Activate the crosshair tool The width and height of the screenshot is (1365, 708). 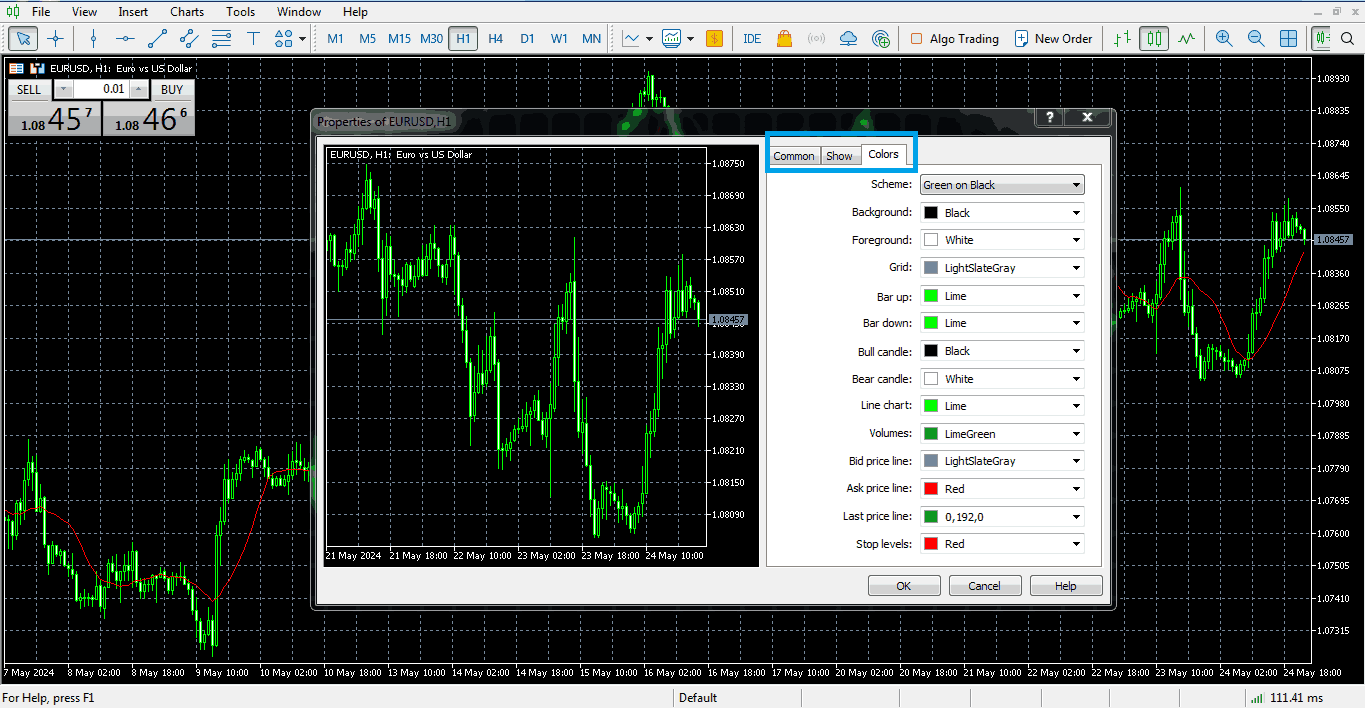(55, 39)
